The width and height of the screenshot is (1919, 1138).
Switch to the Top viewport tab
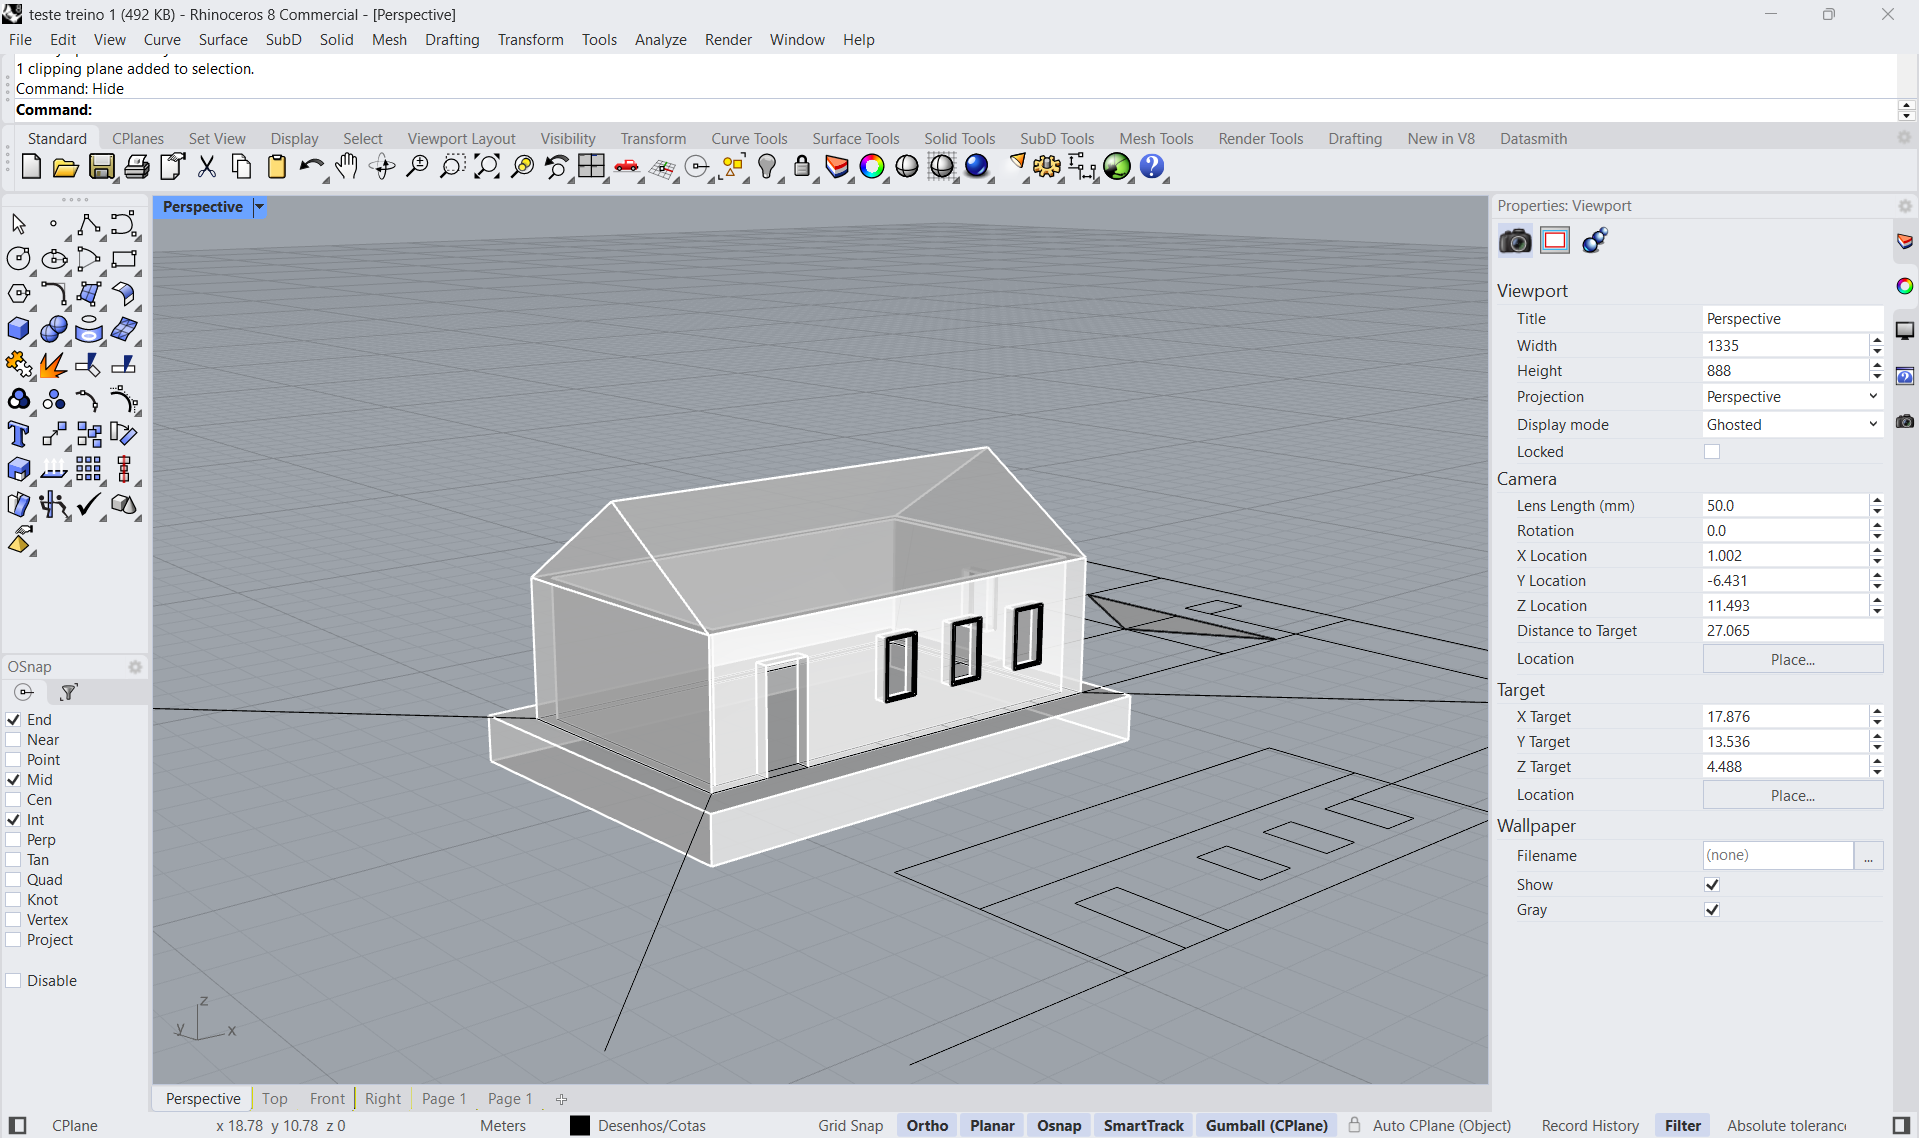click(274, 1098)
